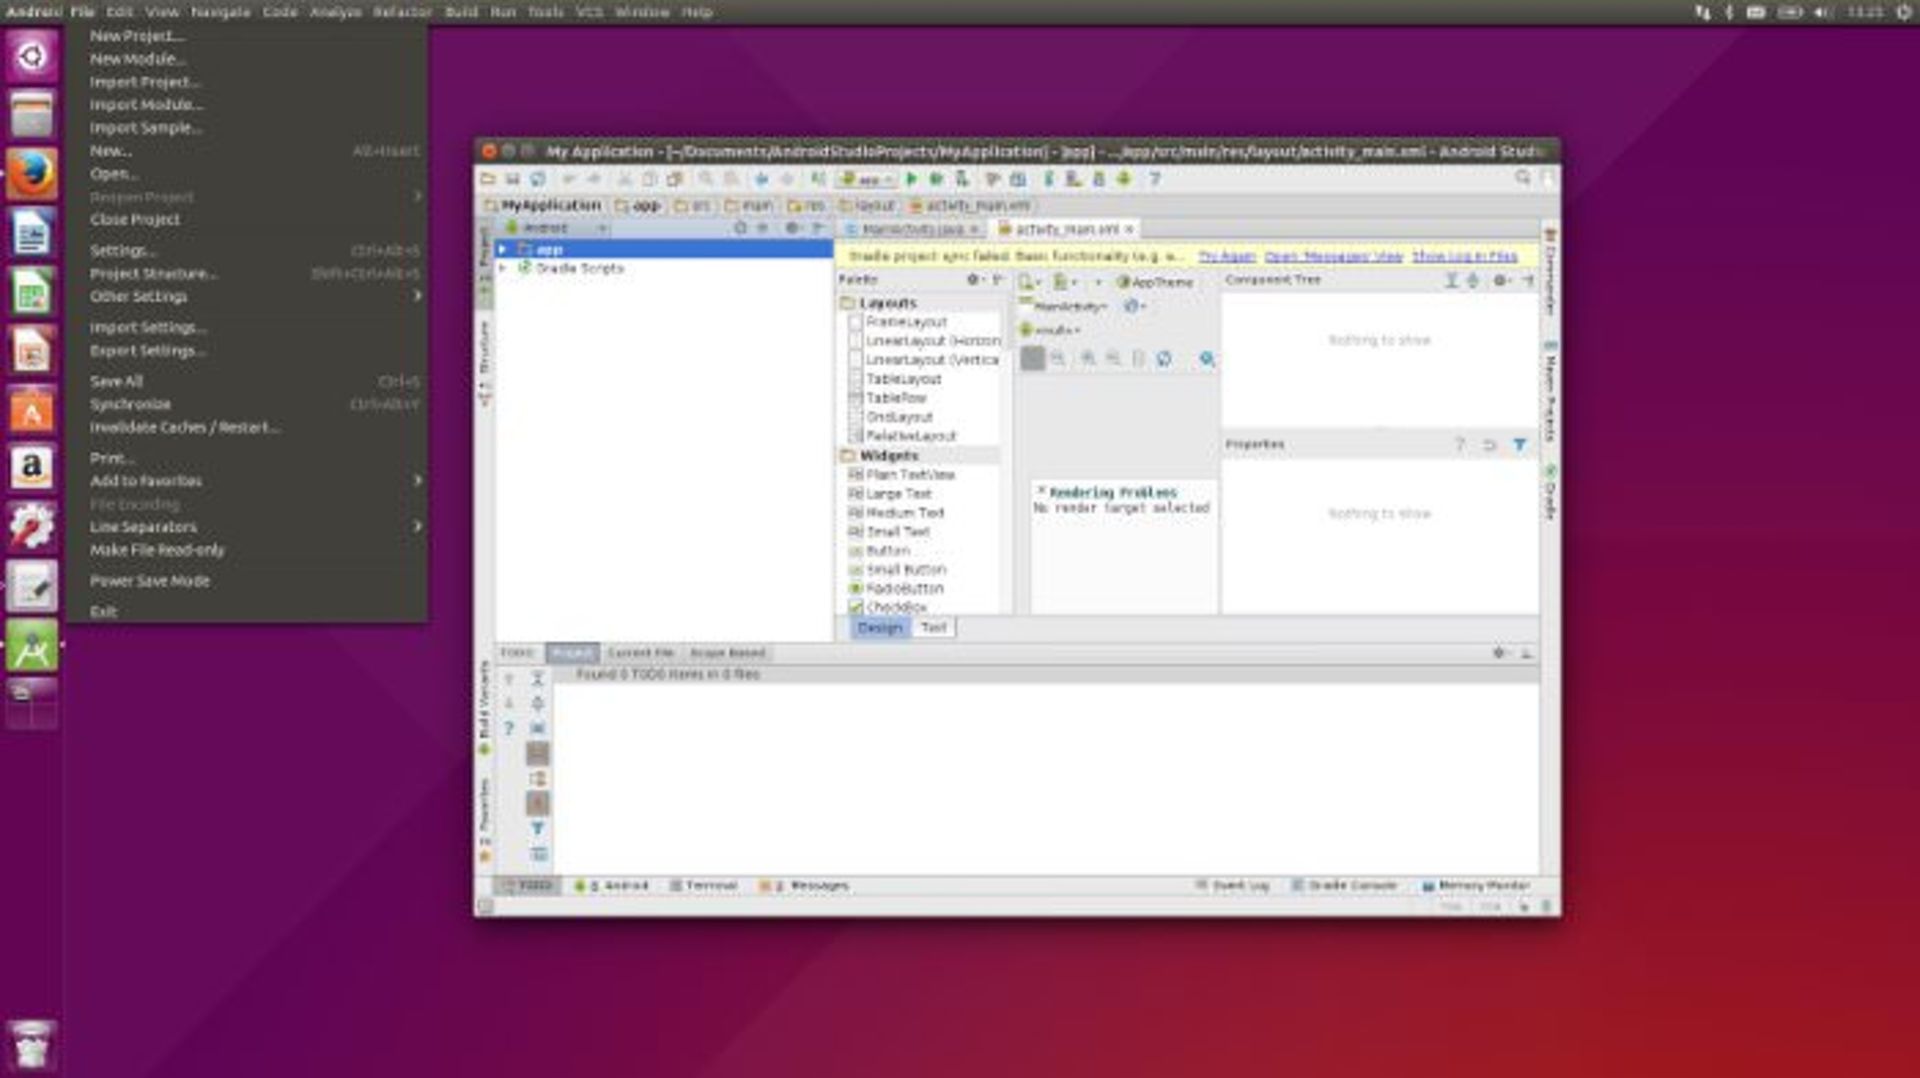Run the app with the green Run icon
Screen dimensions: 1920x1078
[x=911, y=179]
